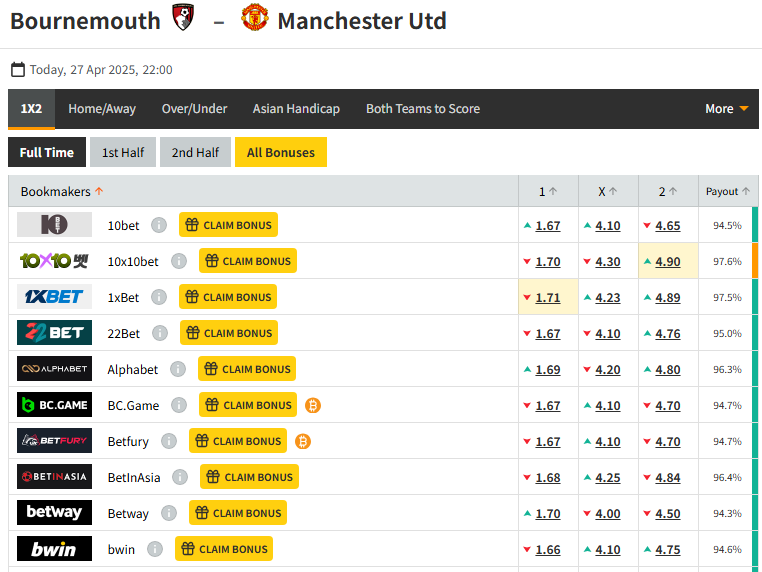Open the 1xBet bookmaker logo

pos(54,297)
